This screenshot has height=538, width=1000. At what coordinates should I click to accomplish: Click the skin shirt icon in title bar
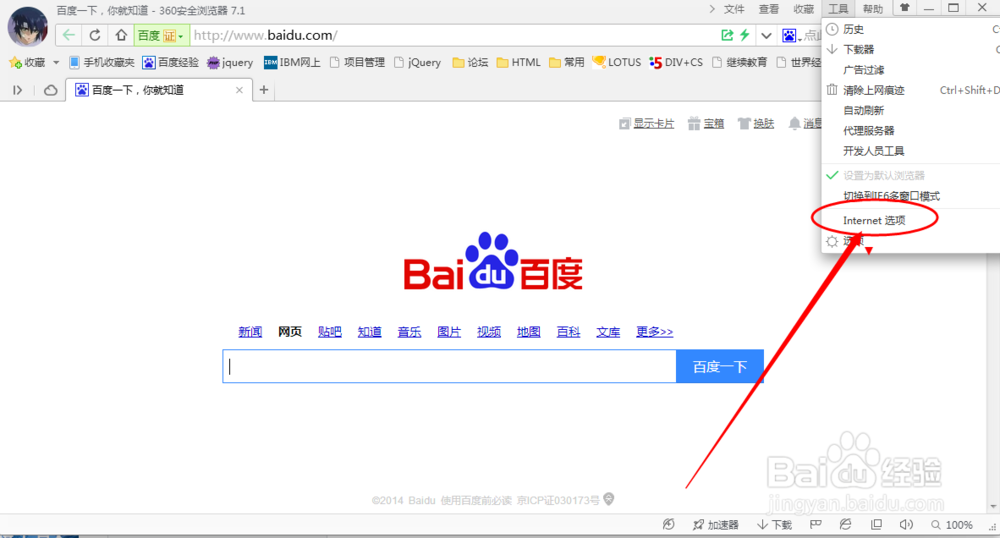(x=904, y=8)
